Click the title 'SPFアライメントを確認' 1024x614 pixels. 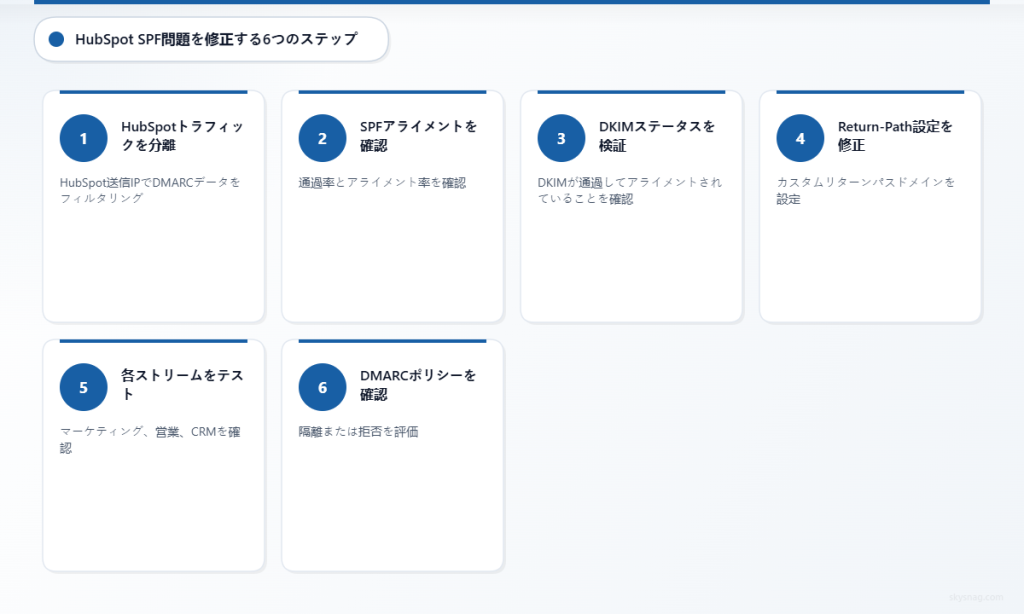(x=419, y=136)
